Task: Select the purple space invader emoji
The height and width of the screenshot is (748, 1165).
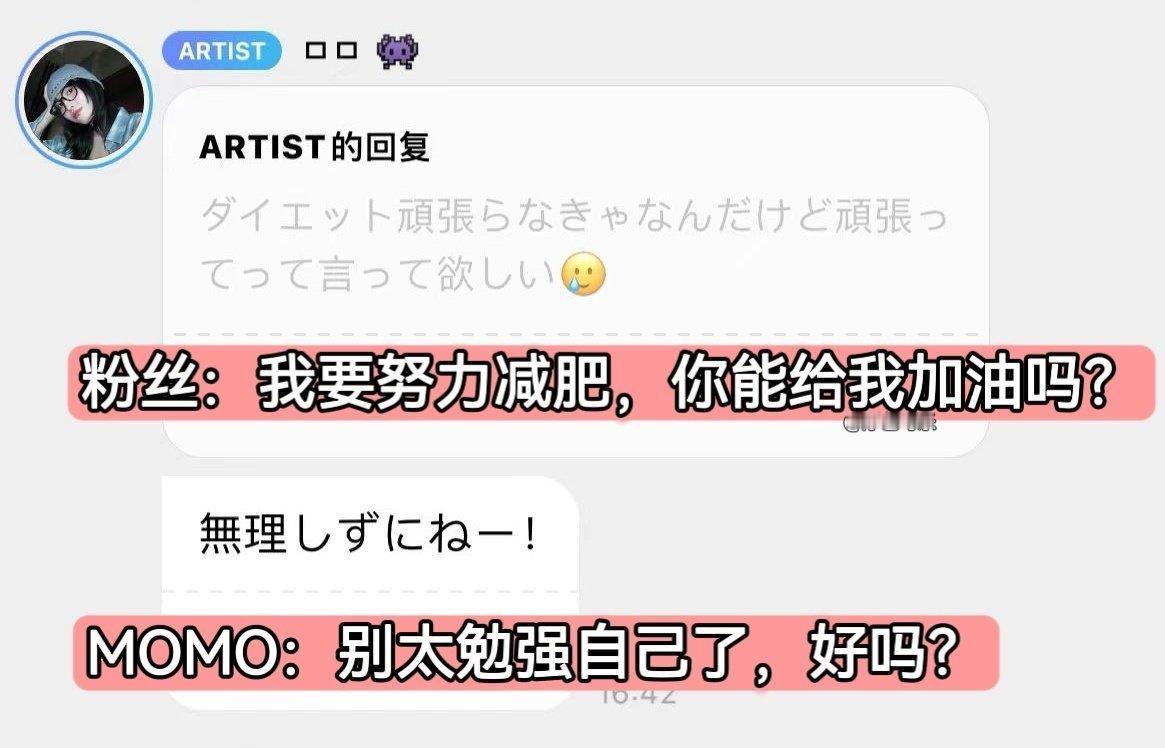Action: pyautogui.click(x=397, y=51)
